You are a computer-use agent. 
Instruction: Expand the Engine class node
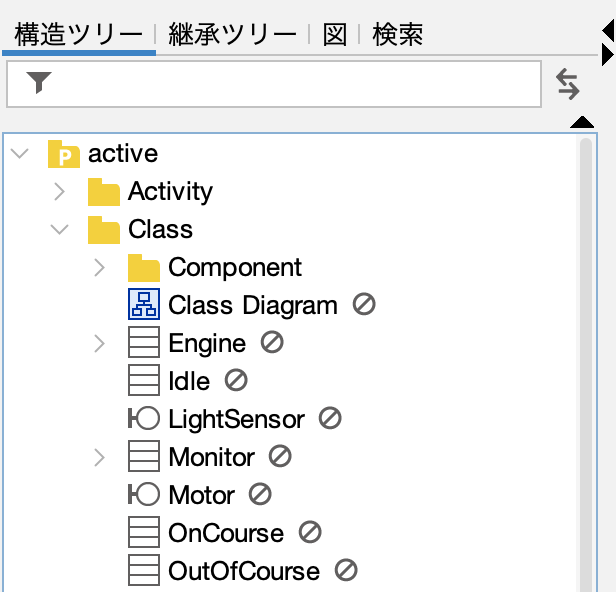[99, 344]
